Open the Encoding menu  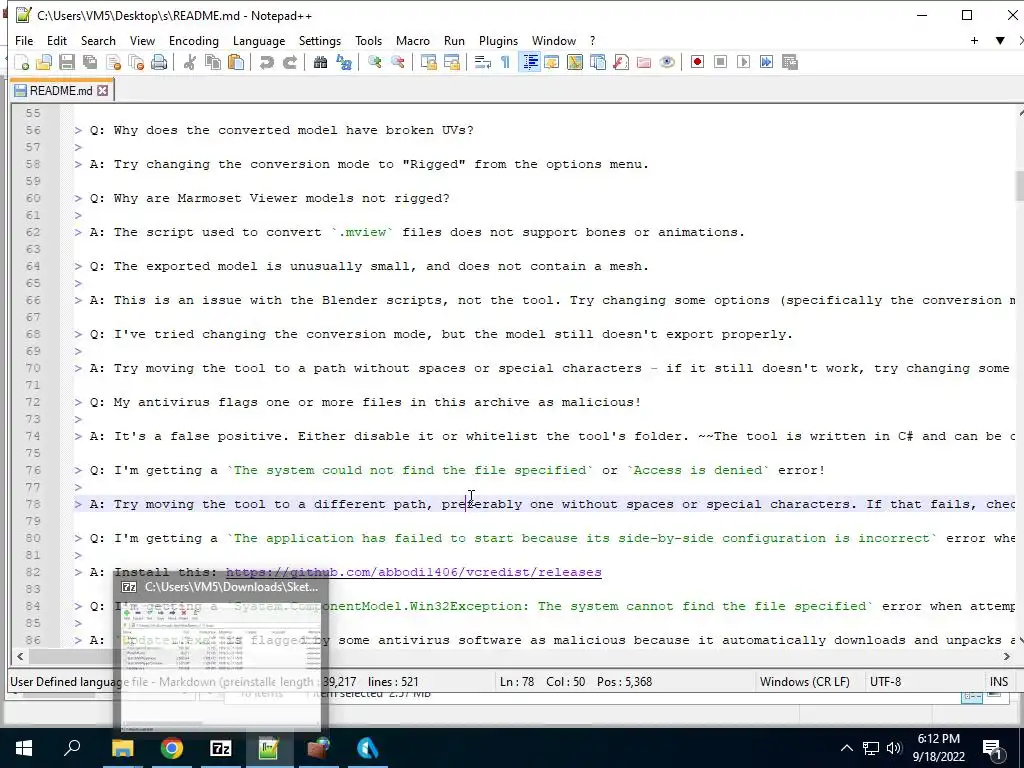193,40
